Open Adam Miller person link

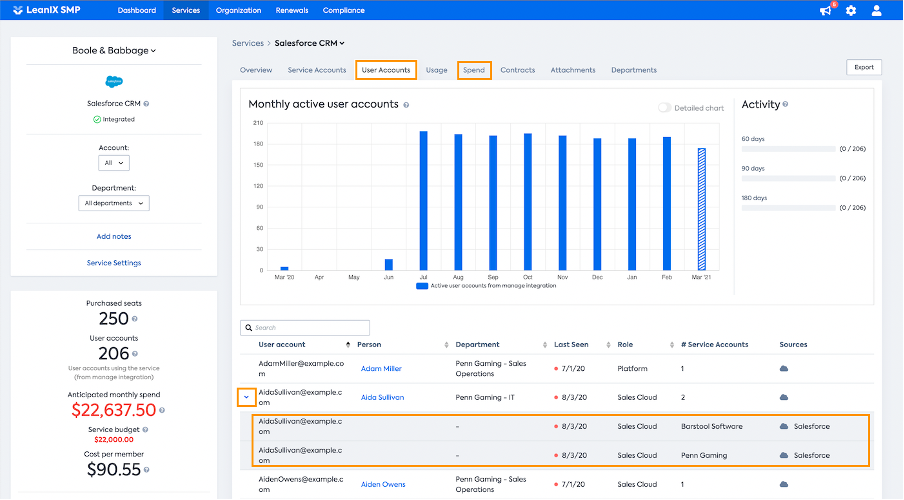coord(381,369)
